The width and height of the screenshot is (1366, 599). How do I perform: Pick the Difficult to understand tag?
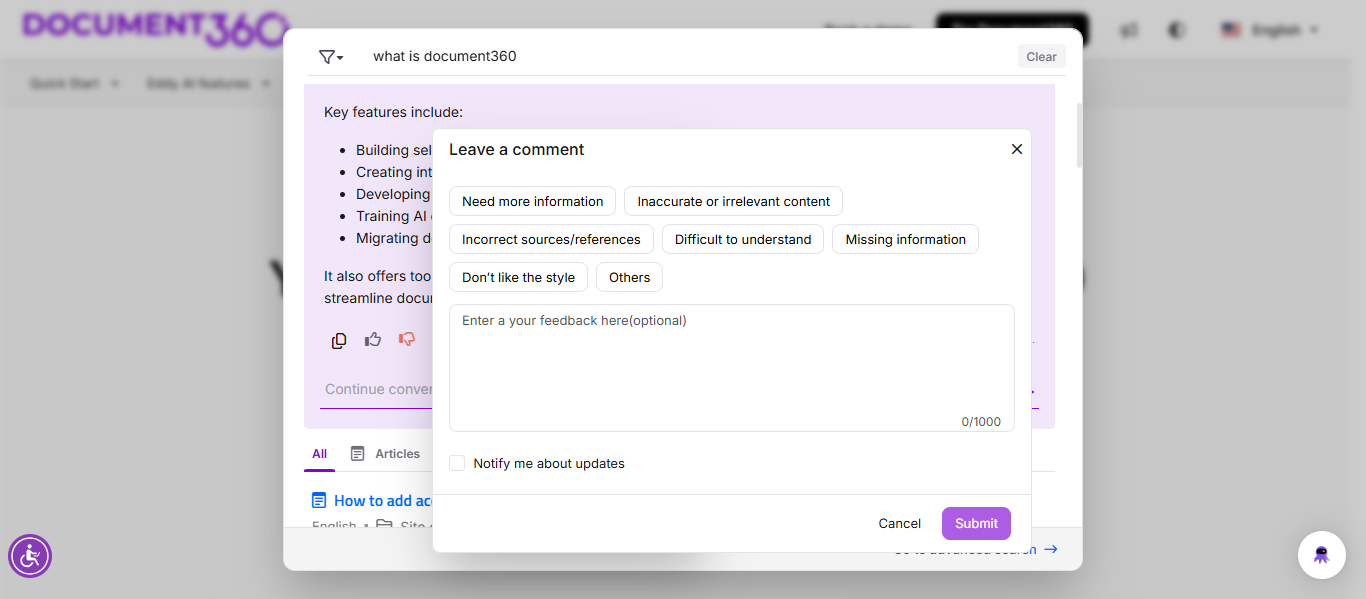[x=743, y=239]
